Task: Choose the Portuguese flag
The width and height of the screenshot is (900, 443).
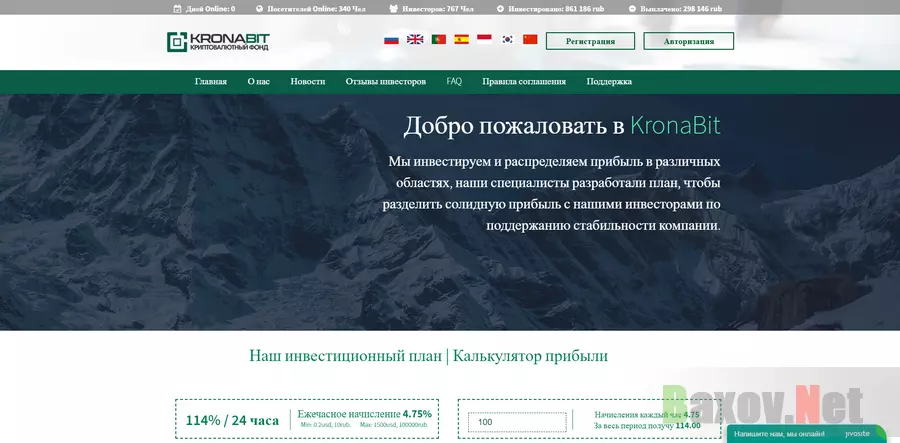Action: tap(439, 39)
